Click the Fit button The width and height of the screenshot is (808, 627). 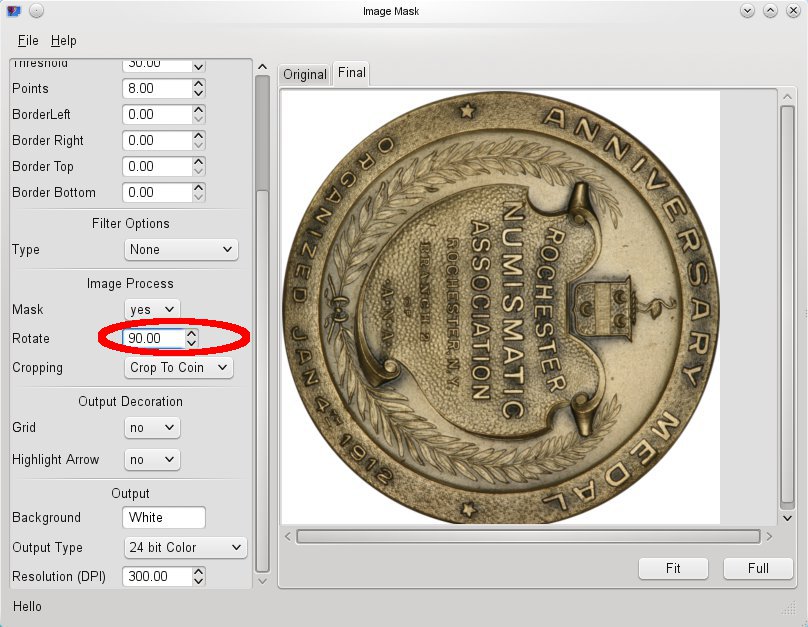(673, 568)
